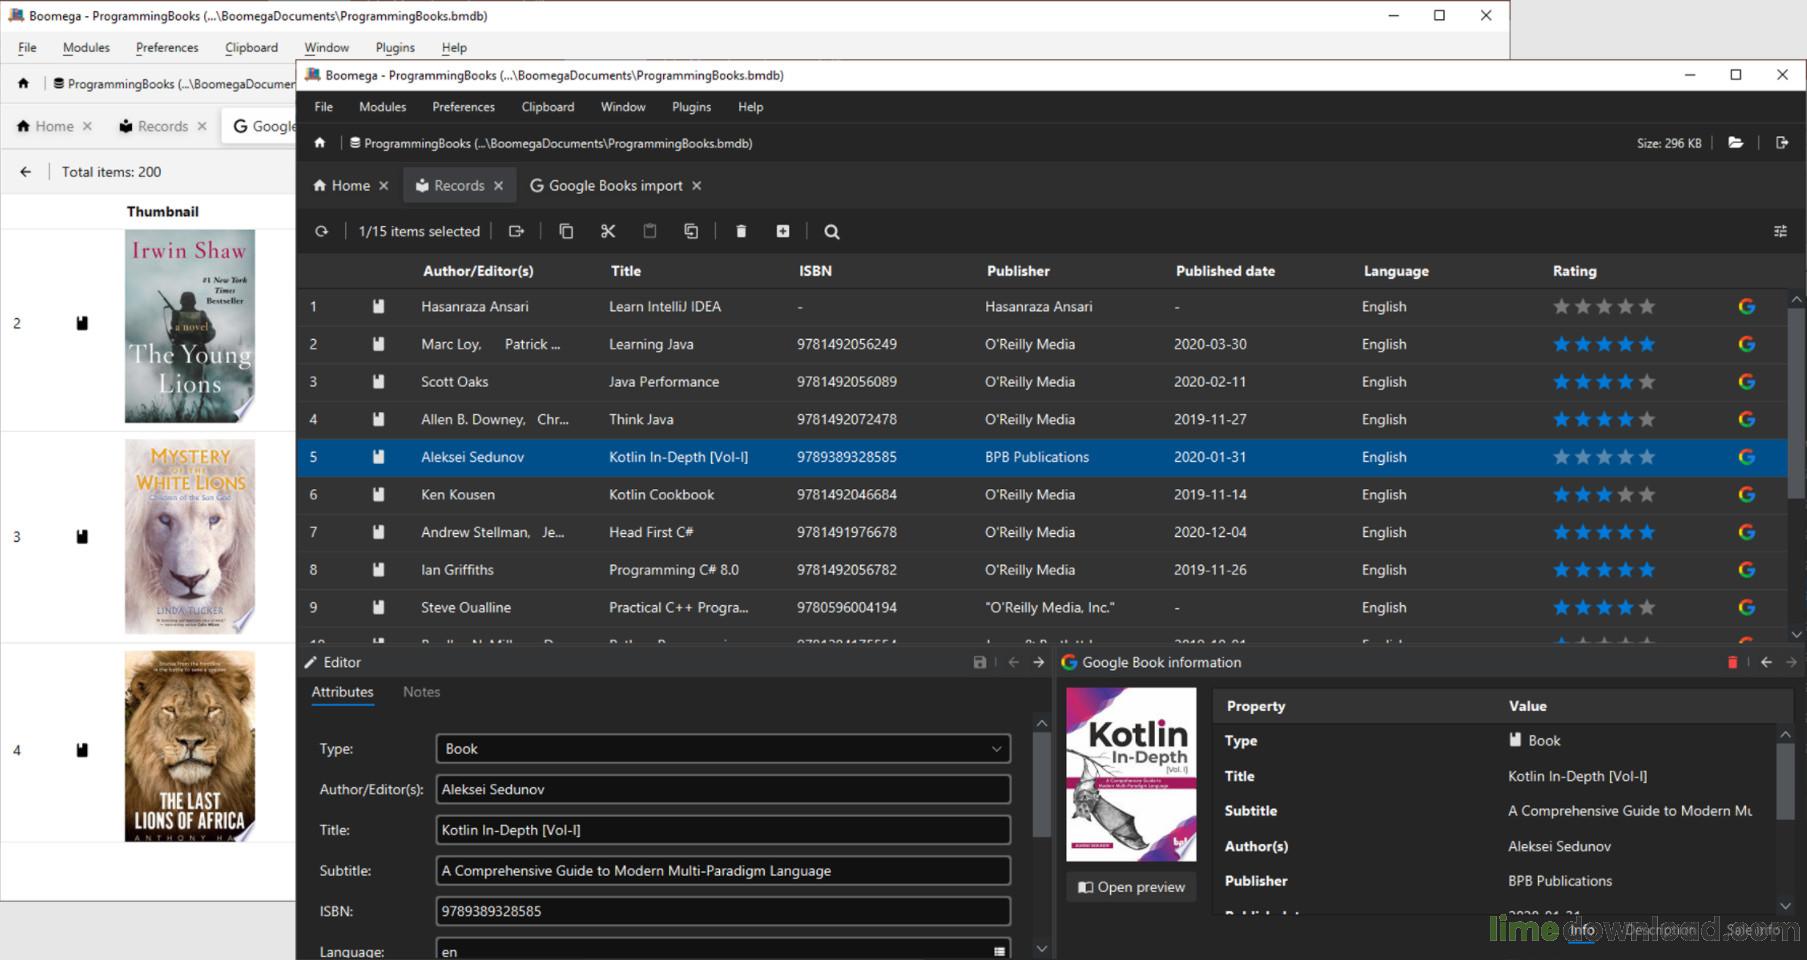Click the duplicate record icon
Screen dimensions: 1807x960
(x=691, y=231)
